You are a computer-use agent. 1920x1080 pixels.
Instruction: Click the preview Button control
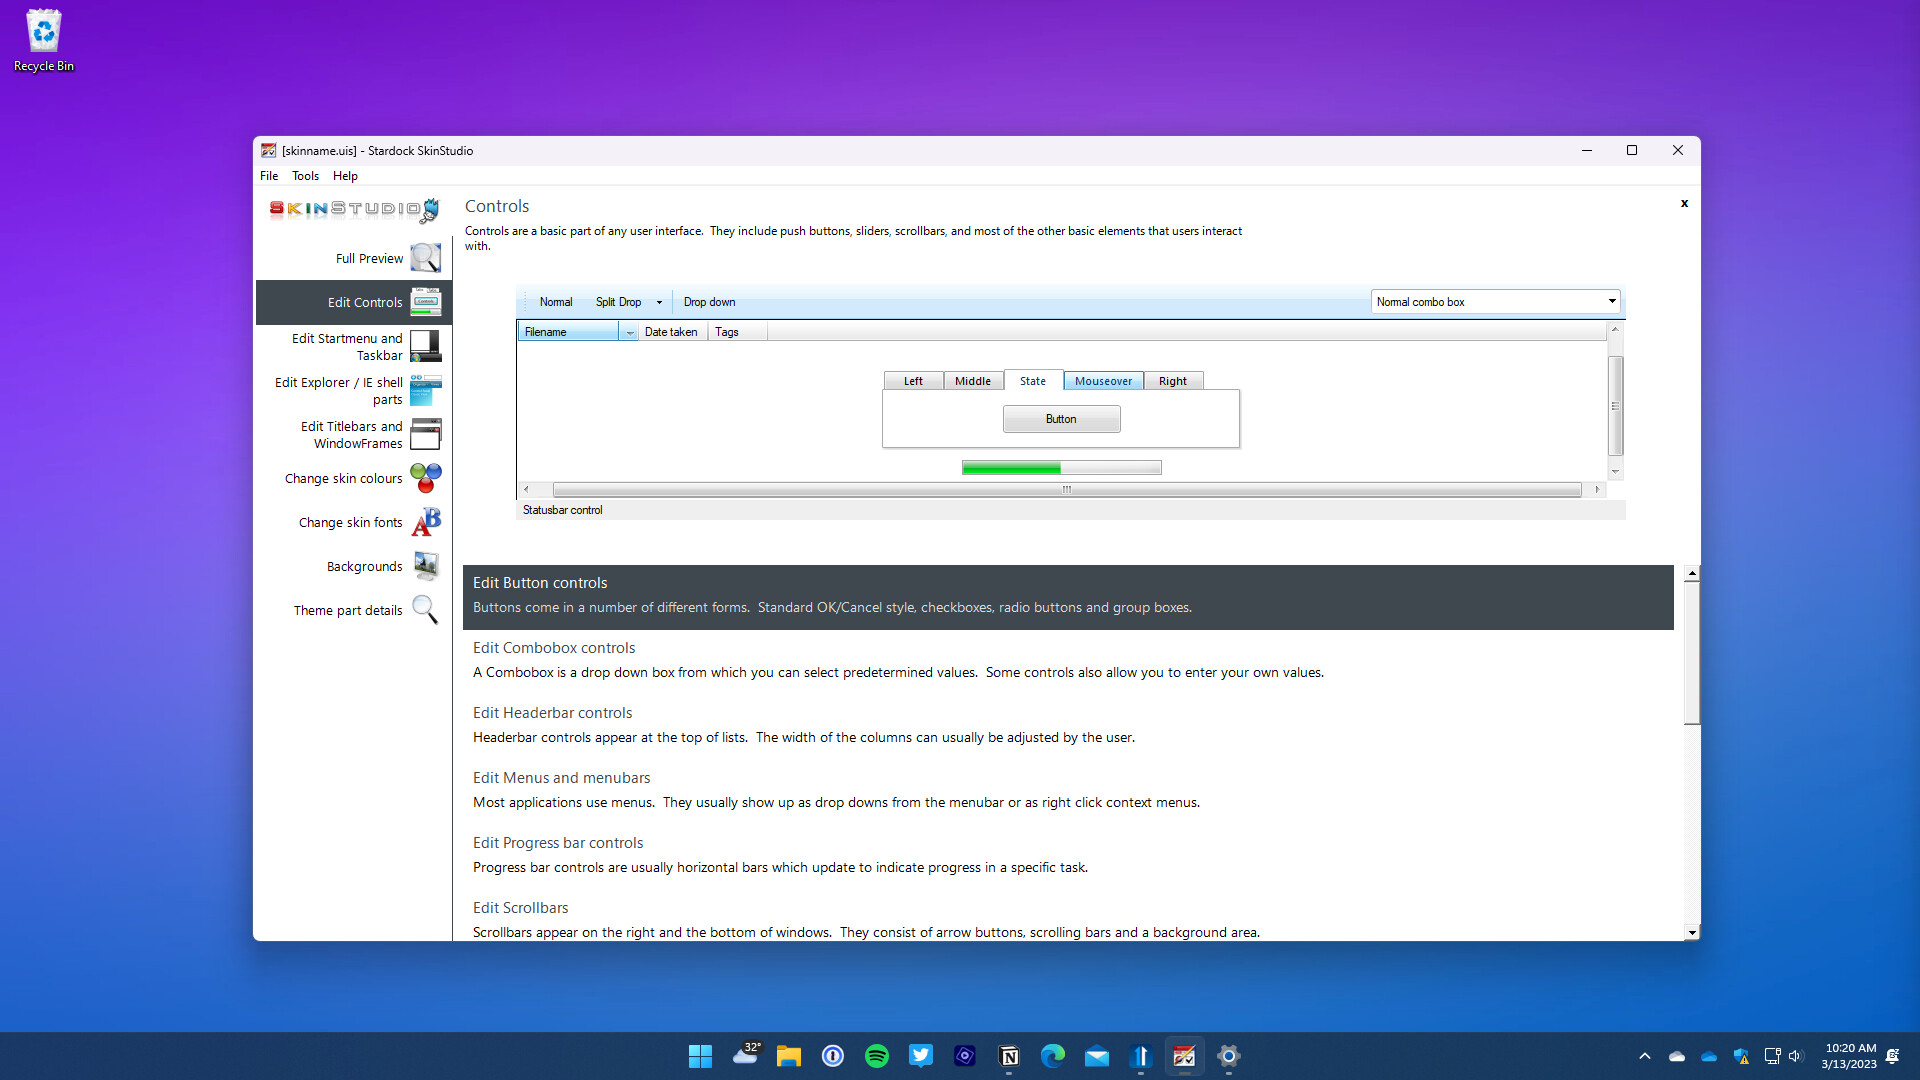1062,418
